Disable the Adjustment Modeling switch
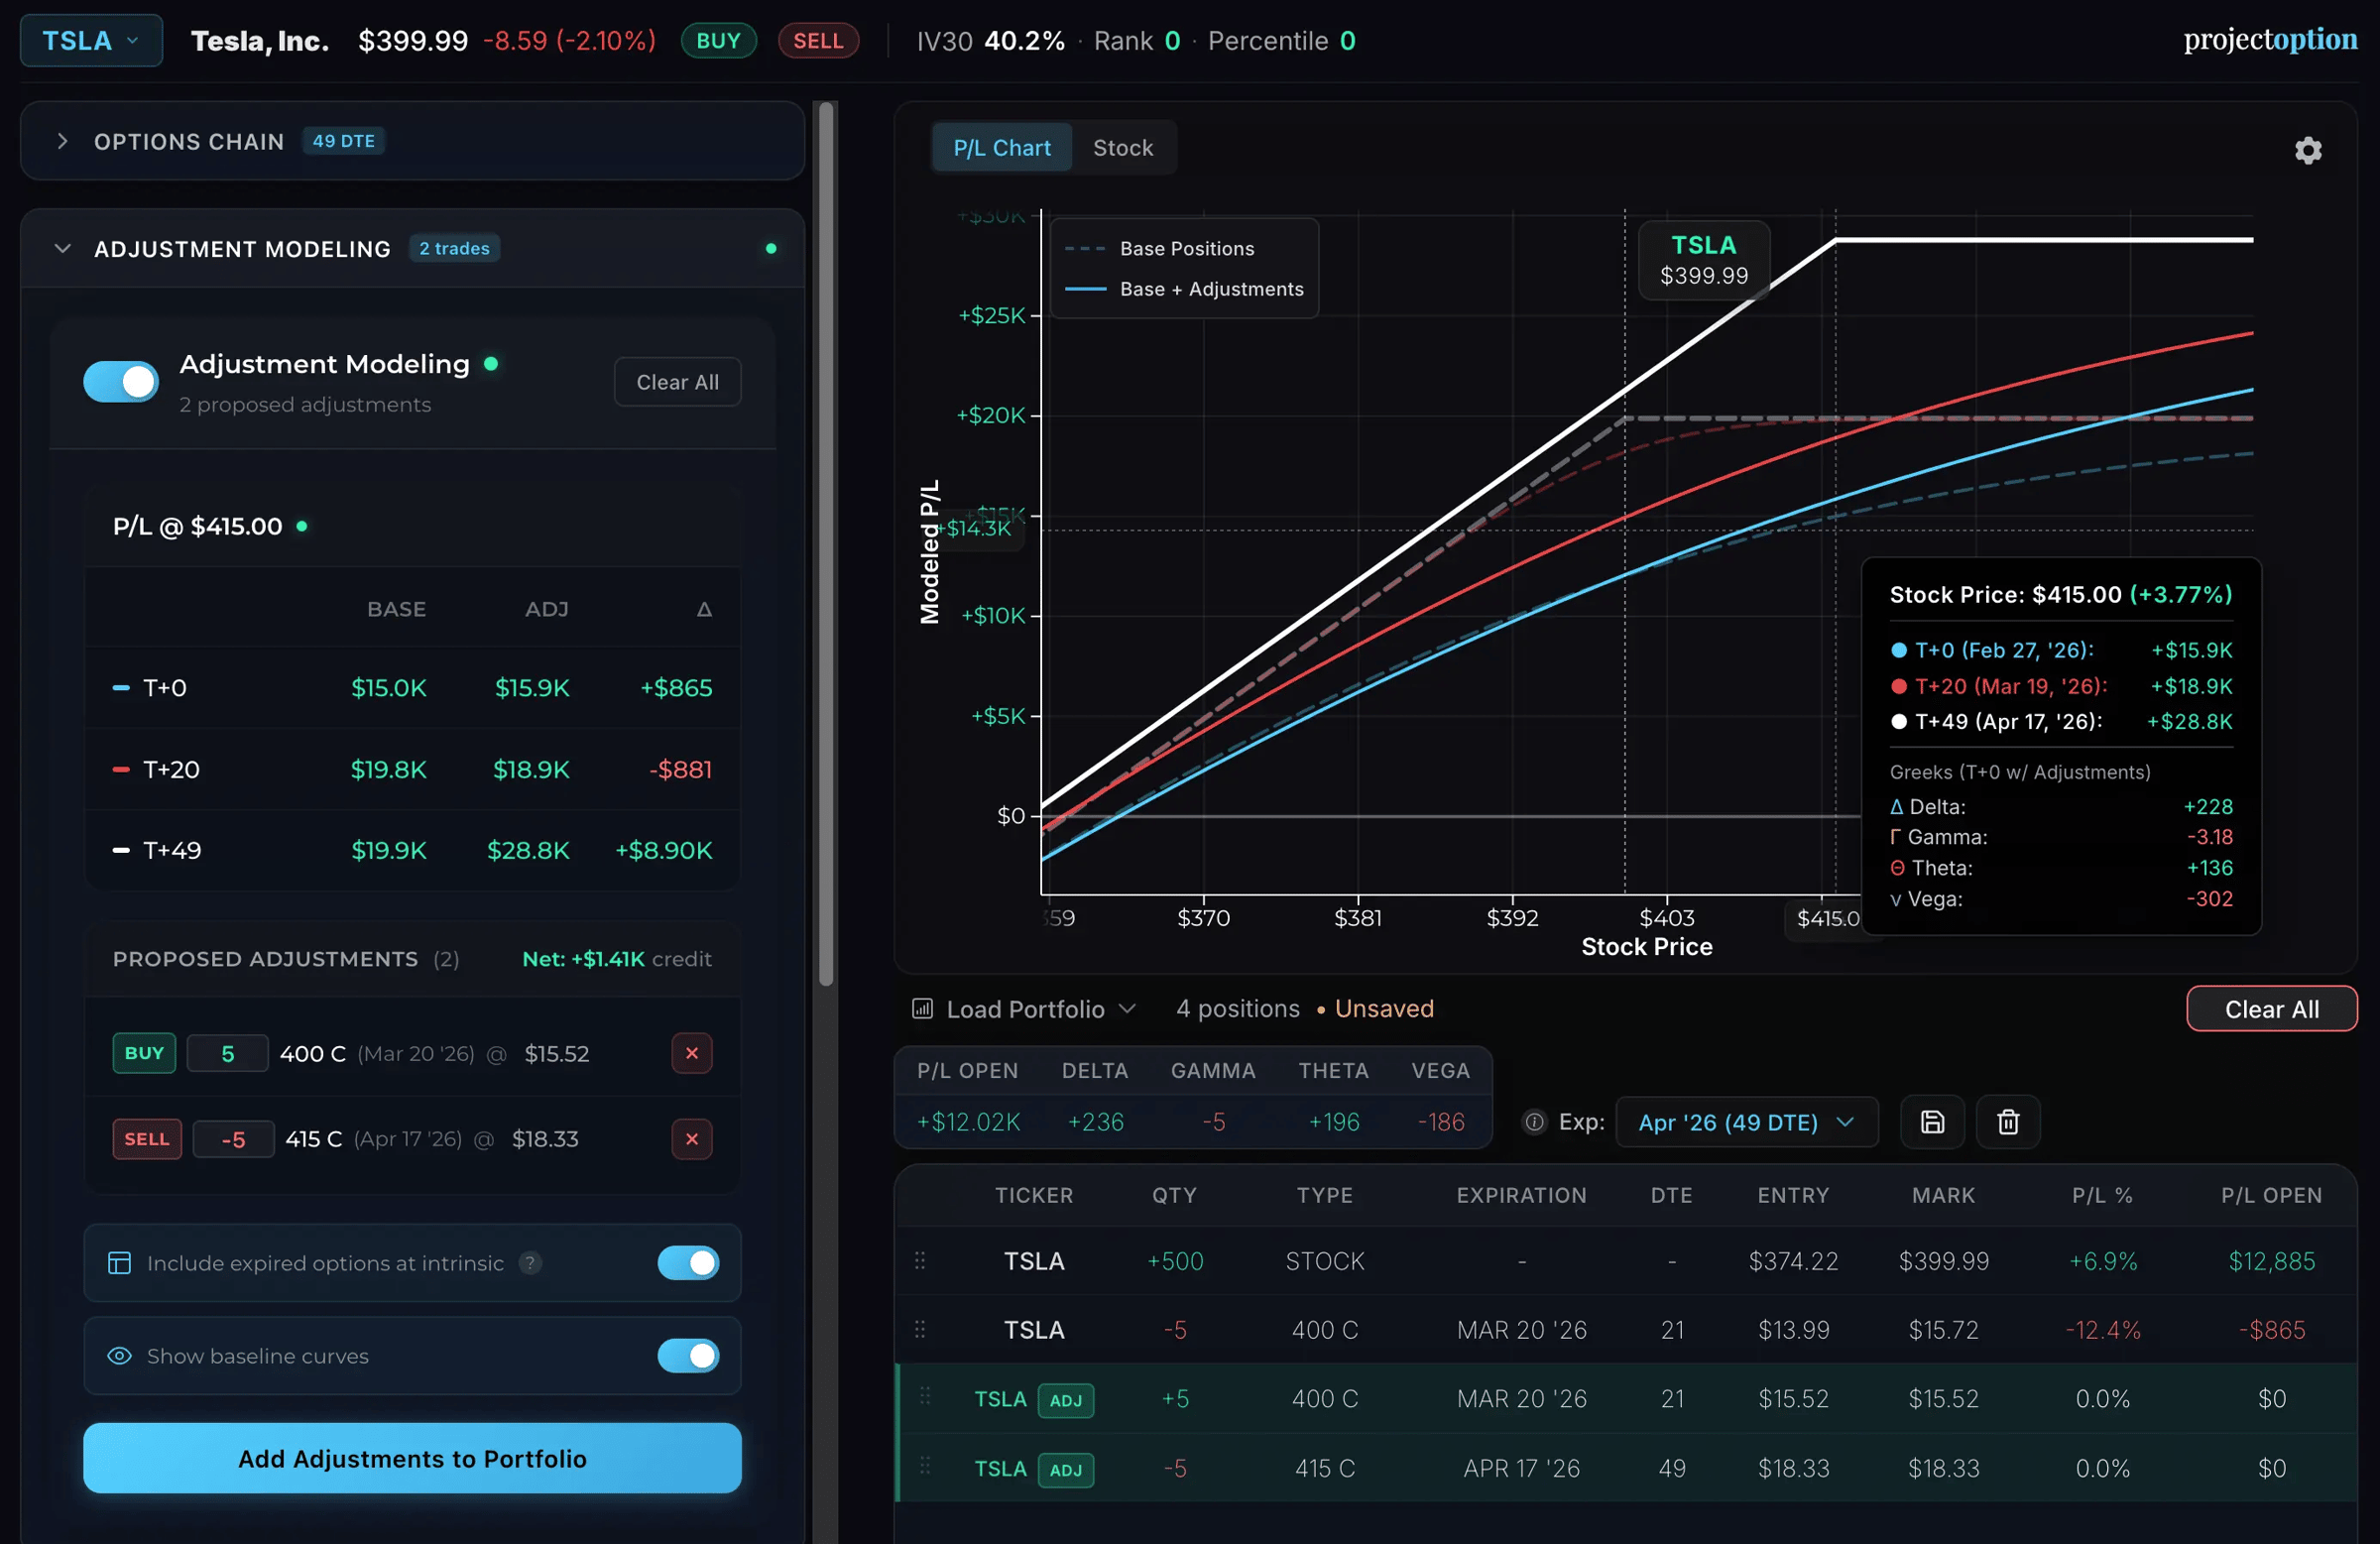Screen dimensions: 2380x1544 (121, 381)
